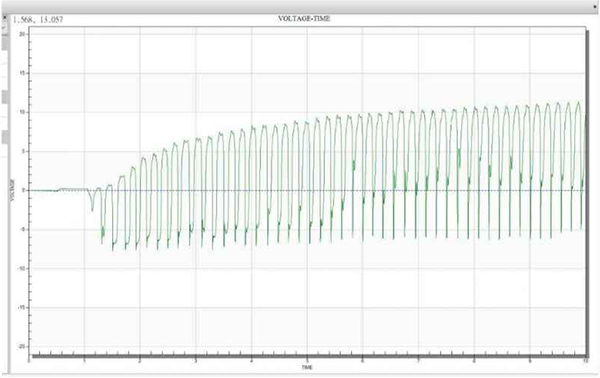Click the 10 tick label on the voltage axis

[x=23, y=112]
